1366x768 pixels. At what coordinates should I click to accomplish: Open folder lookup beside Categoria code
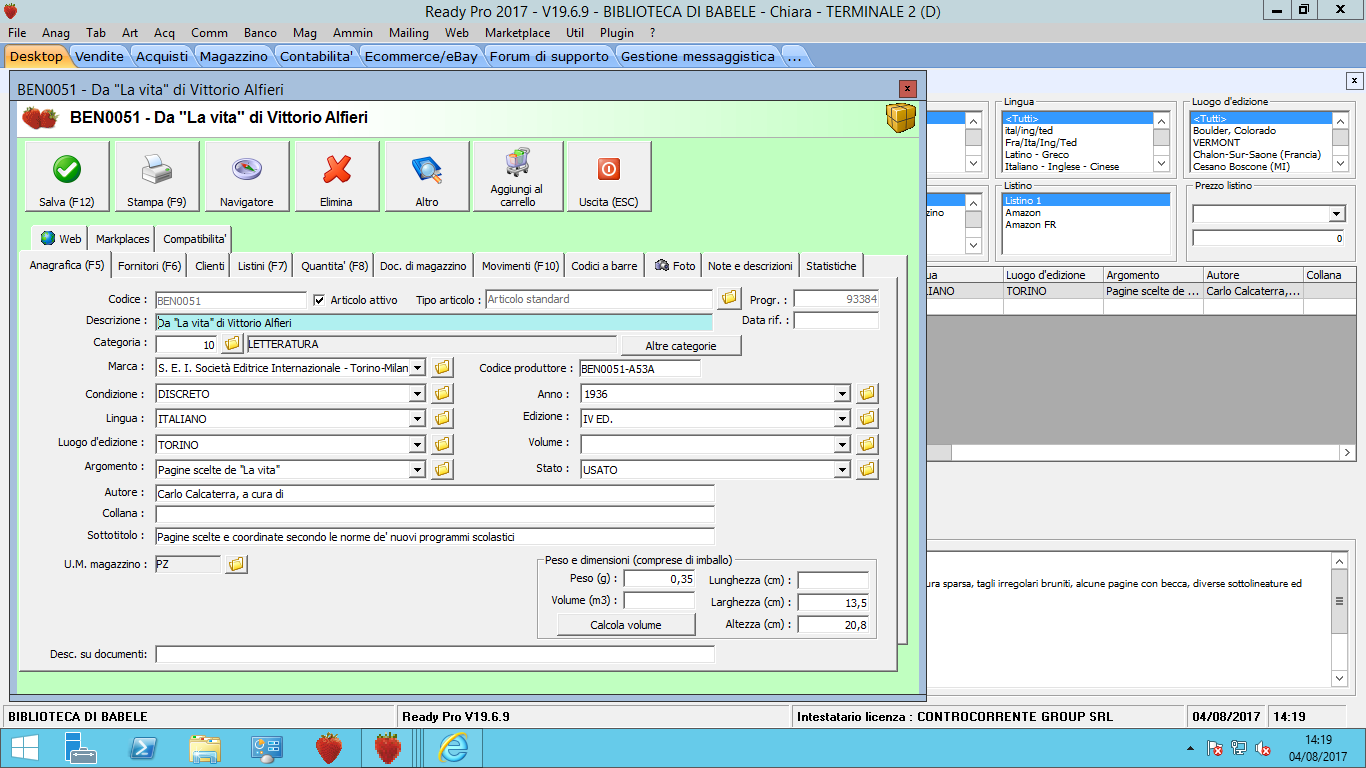(x=232, y=344)
